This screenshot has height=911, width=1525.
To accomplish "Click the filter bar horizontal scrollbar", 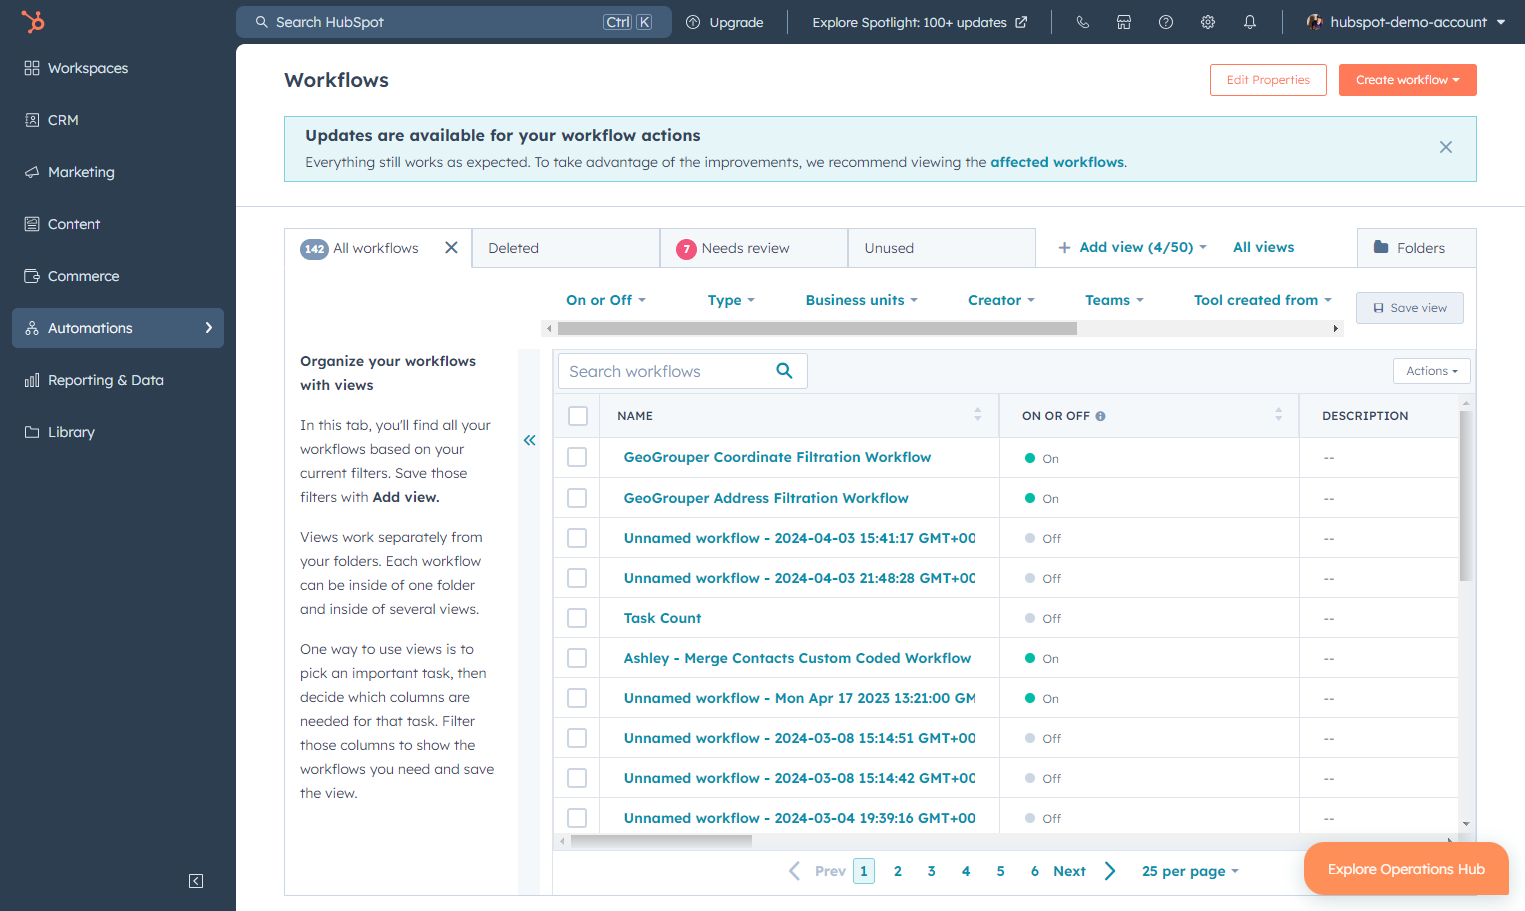I will coord(817,328).
